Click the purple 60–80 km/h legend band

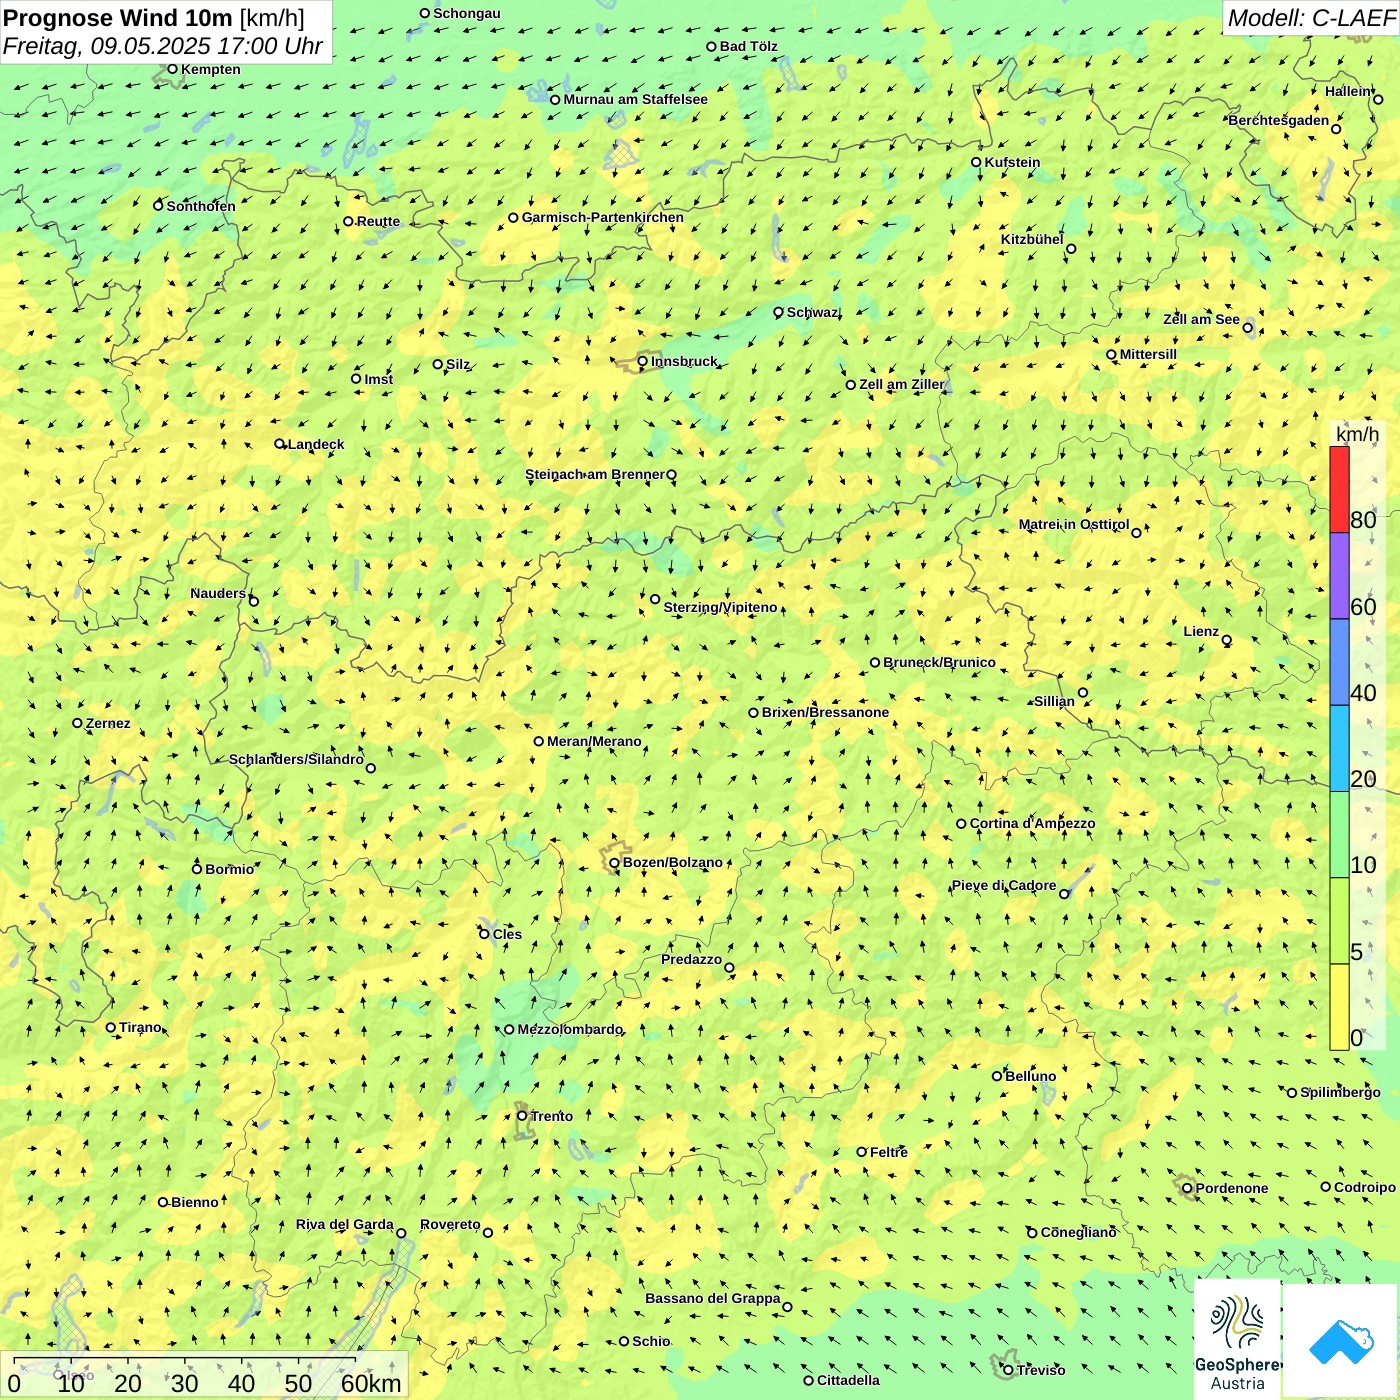coord(1339,576)
